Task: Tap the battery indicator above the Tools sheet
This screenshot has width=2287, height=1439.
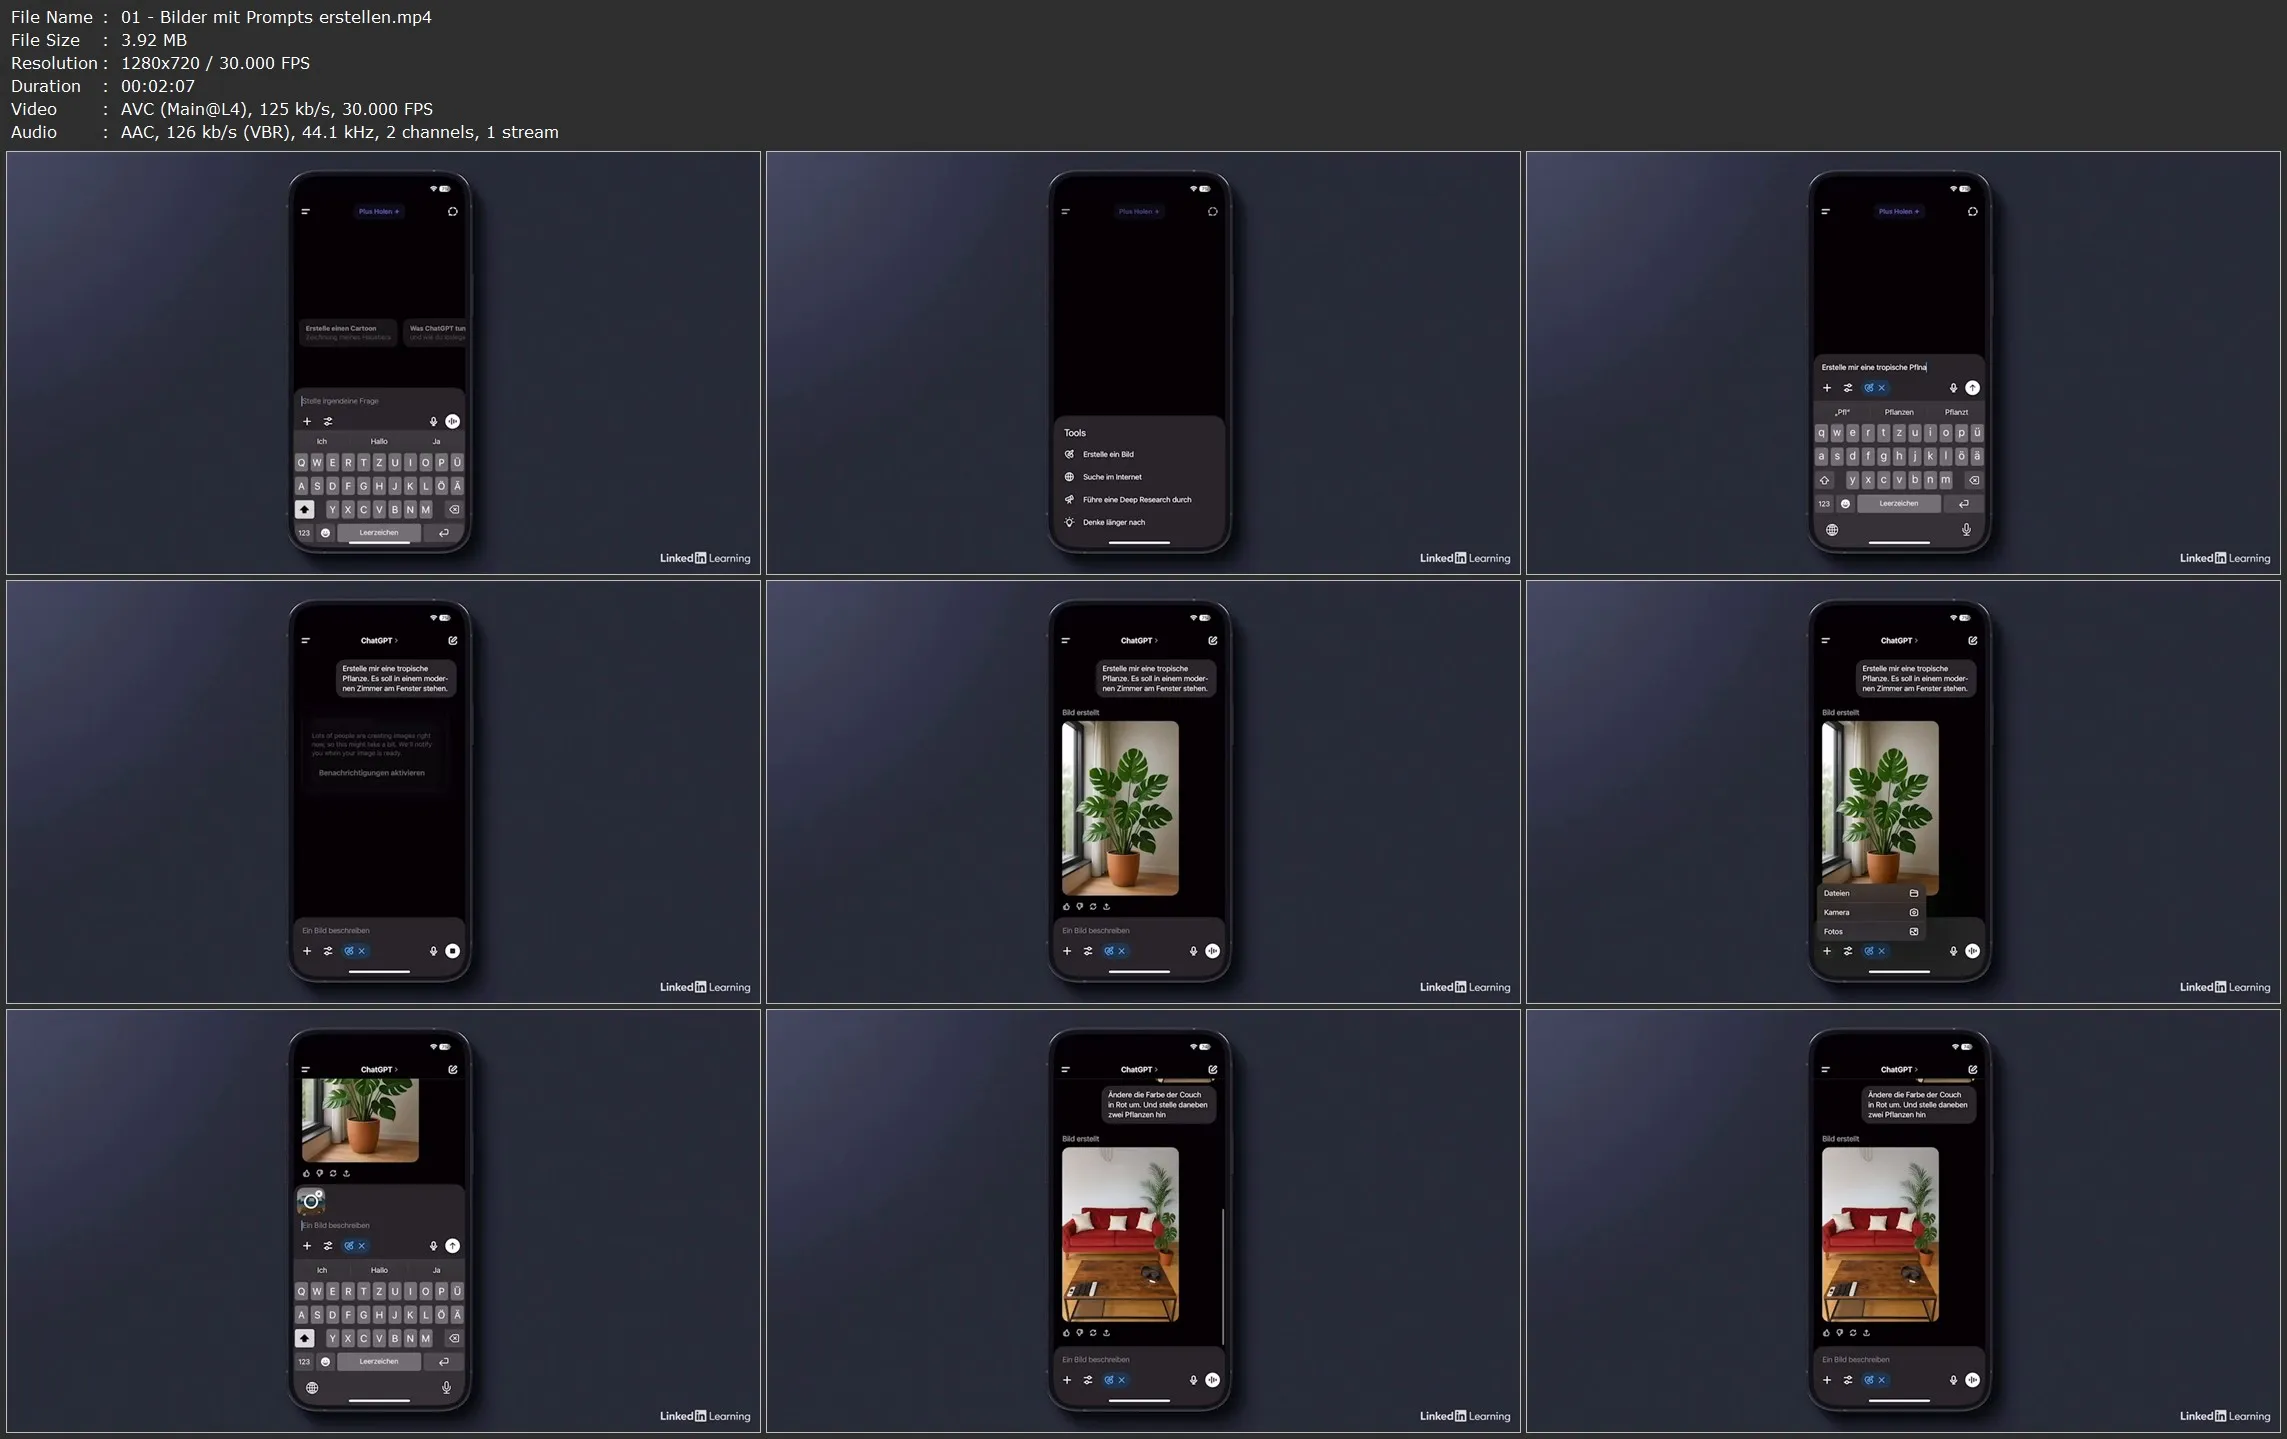Action: tap(1205, 189)
